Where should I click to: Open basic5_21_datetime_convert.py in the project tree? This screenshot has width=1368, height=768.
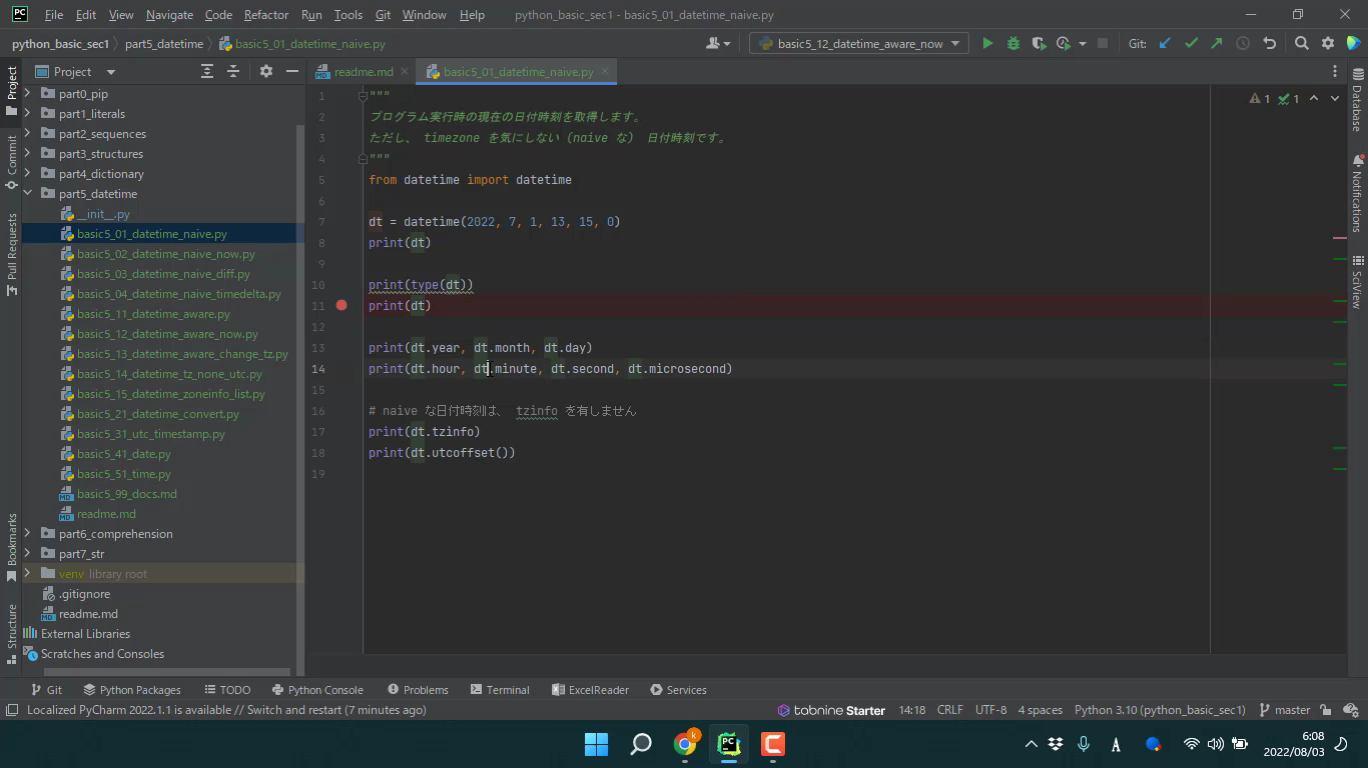[158, 414]
